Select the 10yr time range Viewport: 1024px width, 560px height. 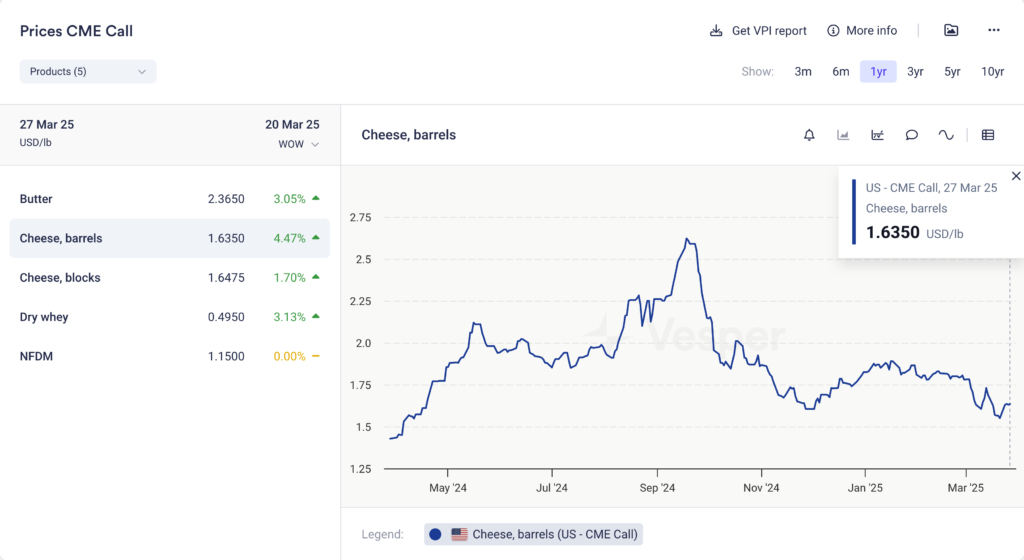tap(992, 72)
